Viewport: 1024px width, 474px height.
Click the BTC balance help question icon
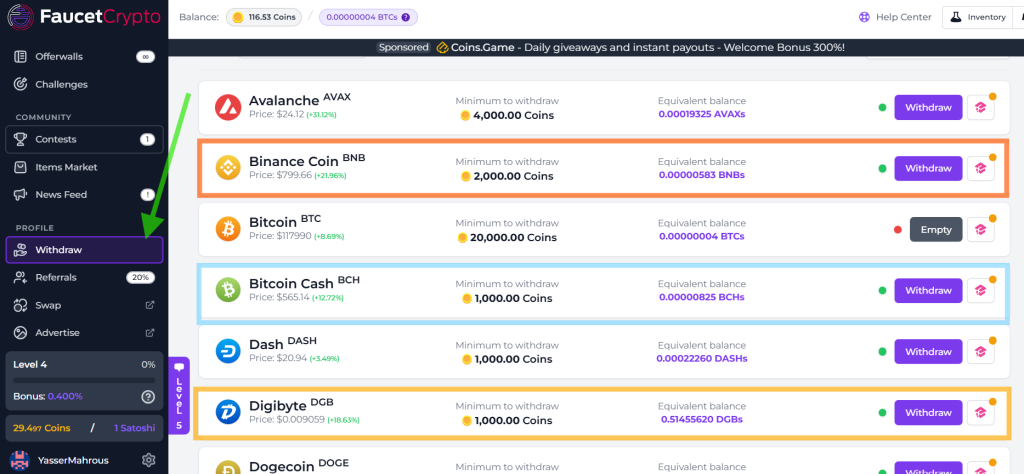click(x=406, y=18)
